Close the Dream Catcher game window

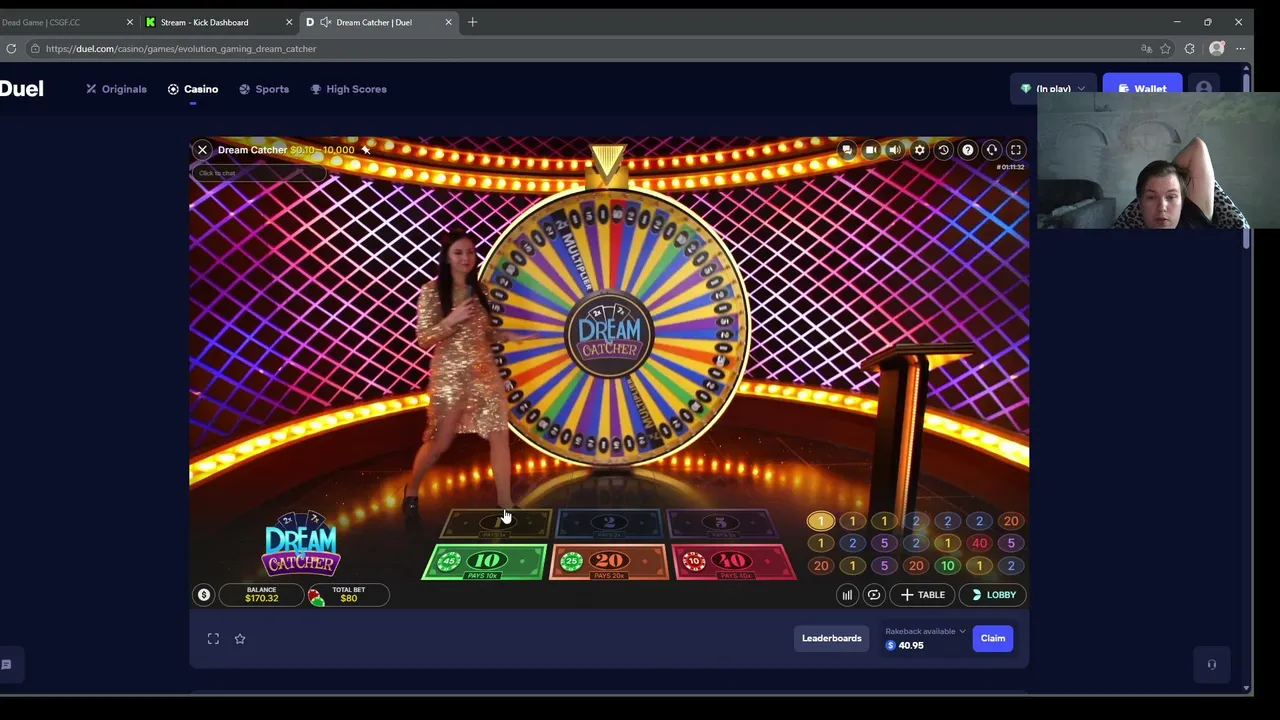click(x=202, y=150)
